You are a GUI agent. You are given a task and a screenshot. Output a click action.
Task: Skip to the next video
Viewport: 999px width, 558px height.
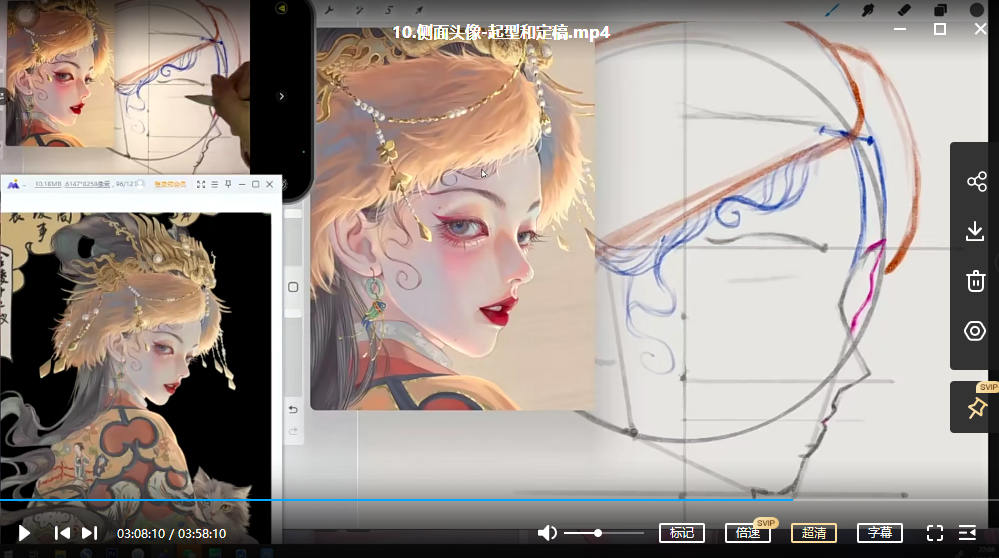(89, 533)
